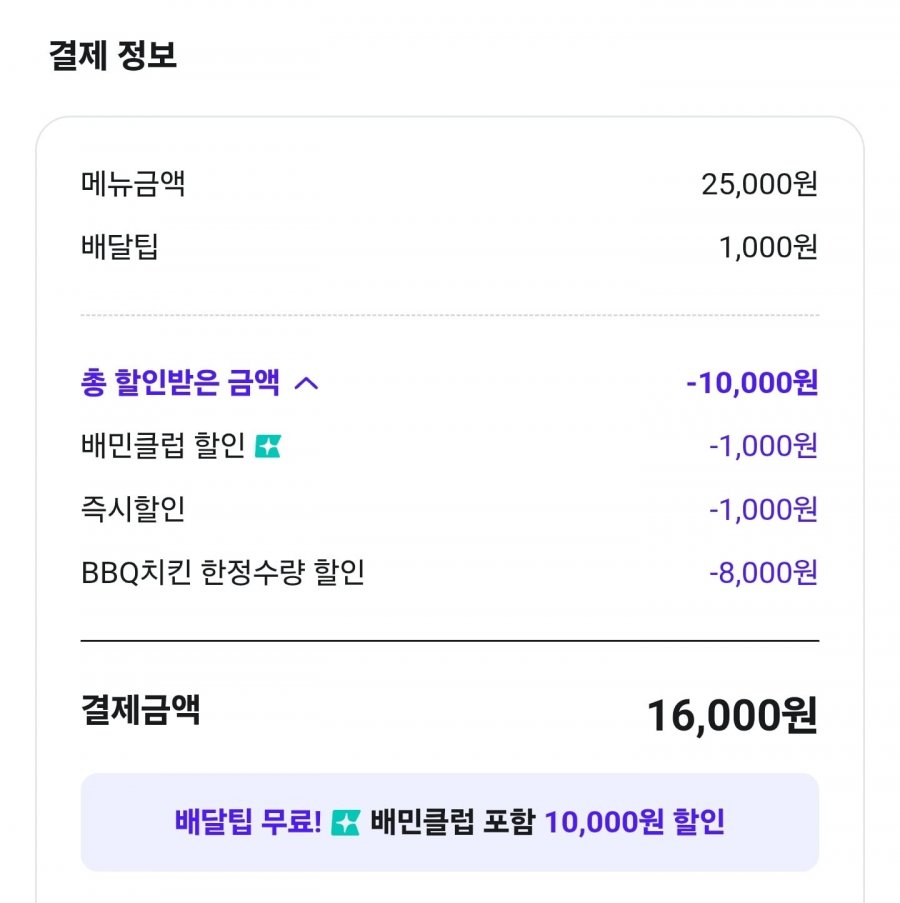Select the 총 할인받은 금액 label

point(180,382)
